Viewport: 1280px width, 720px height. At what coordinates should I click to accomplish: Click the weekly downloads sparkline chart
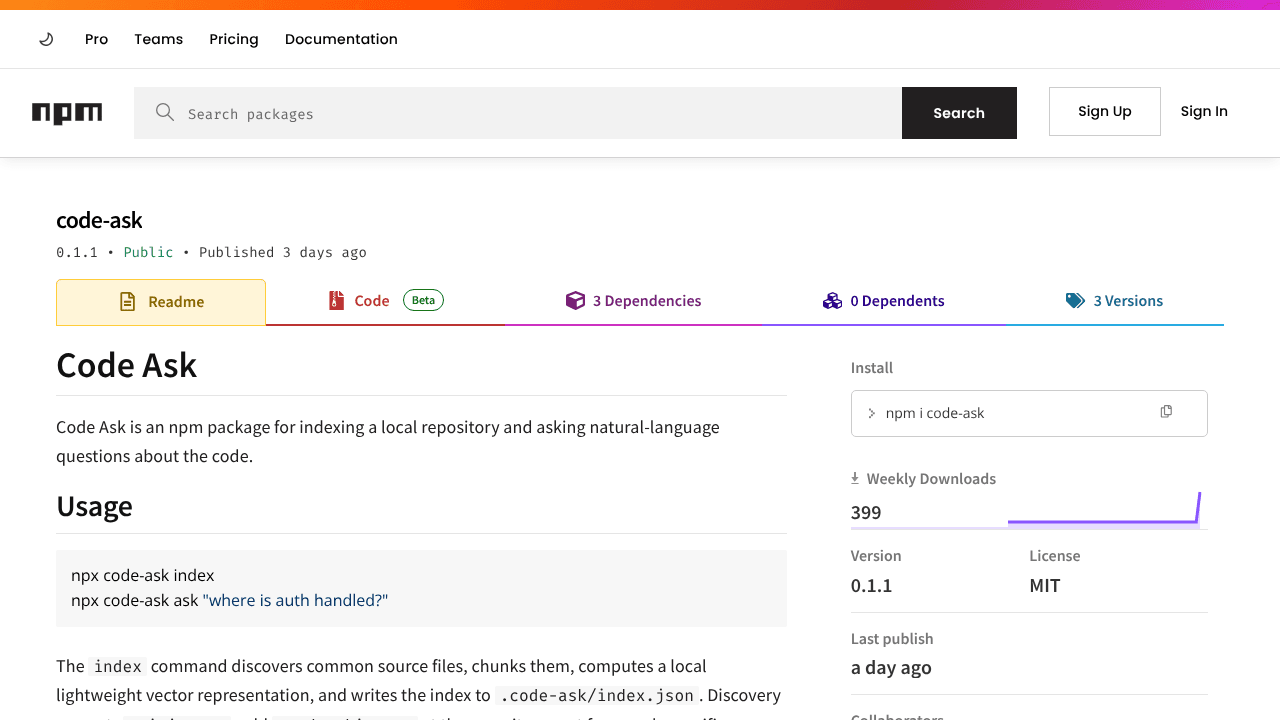1104,508
